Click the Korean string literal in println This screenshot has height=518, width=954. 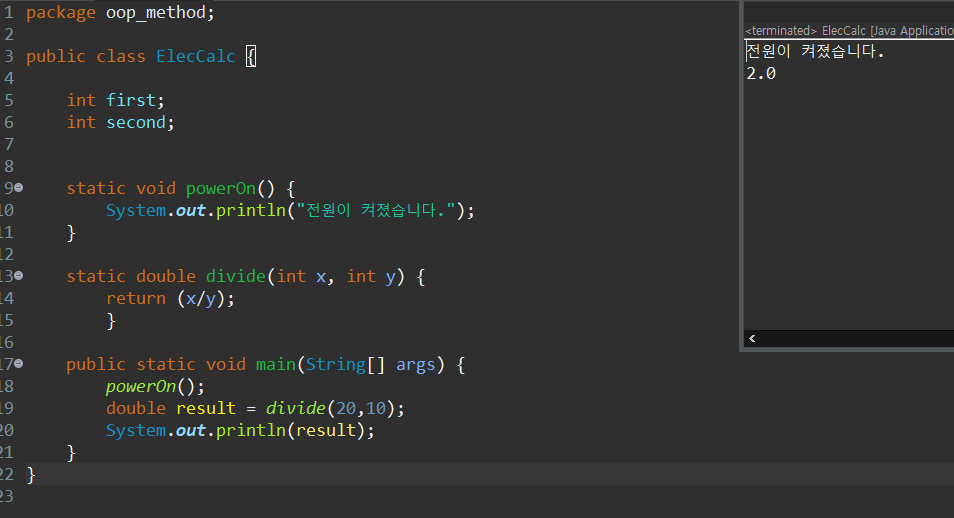375,211
